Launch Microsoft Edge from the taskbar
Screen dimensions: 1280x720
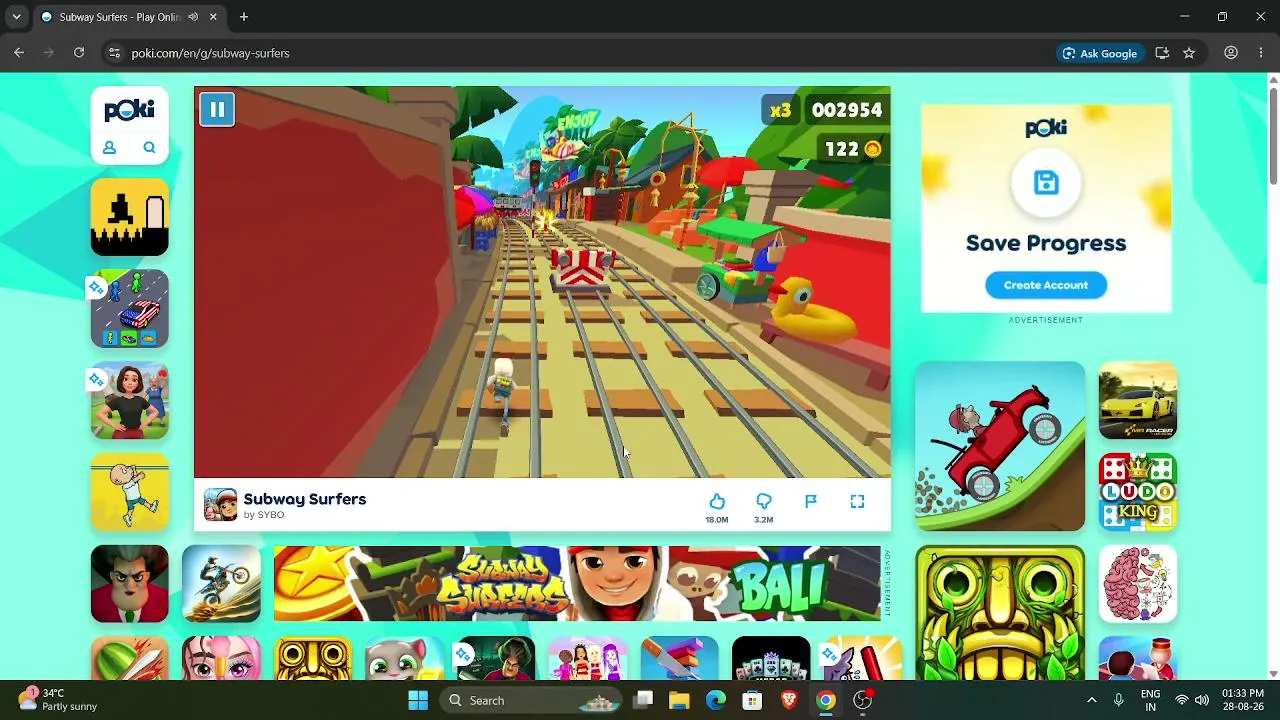(716, 700)
